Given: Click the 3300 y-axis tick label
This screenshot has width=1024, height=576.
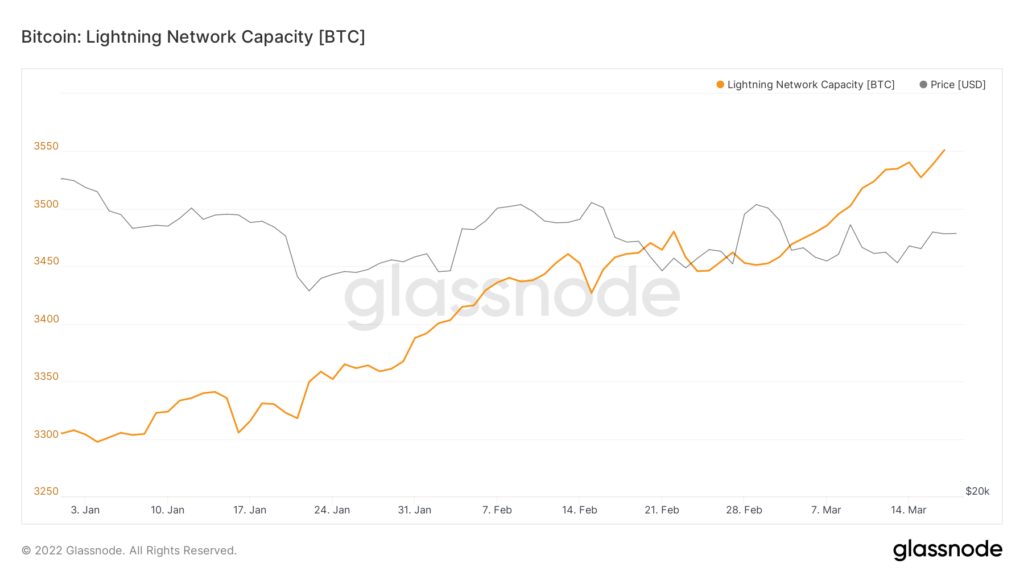Looking at the screenshot, I should click(47, 435).
